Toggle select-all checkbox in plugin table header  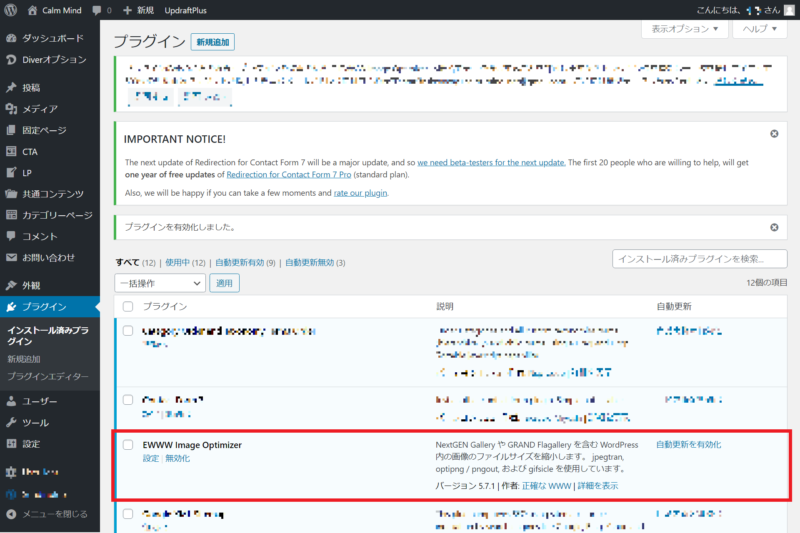click(x=128, y=307)
